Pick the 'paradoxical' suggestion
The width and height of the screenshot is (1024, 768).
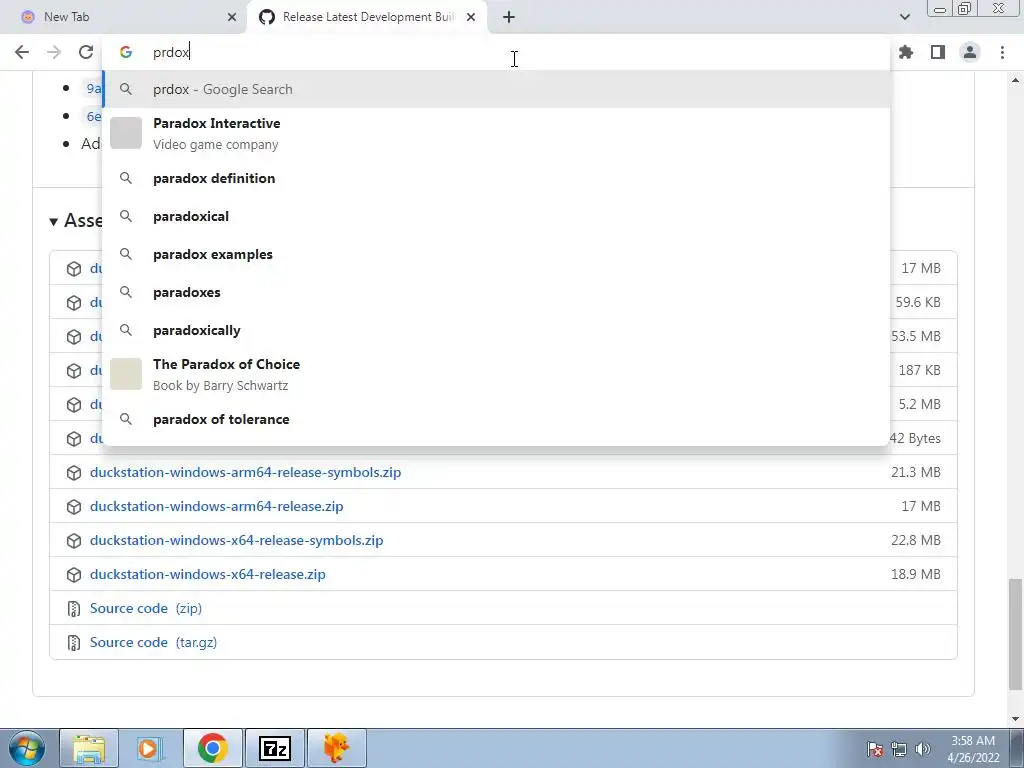[x=496, y=216]
